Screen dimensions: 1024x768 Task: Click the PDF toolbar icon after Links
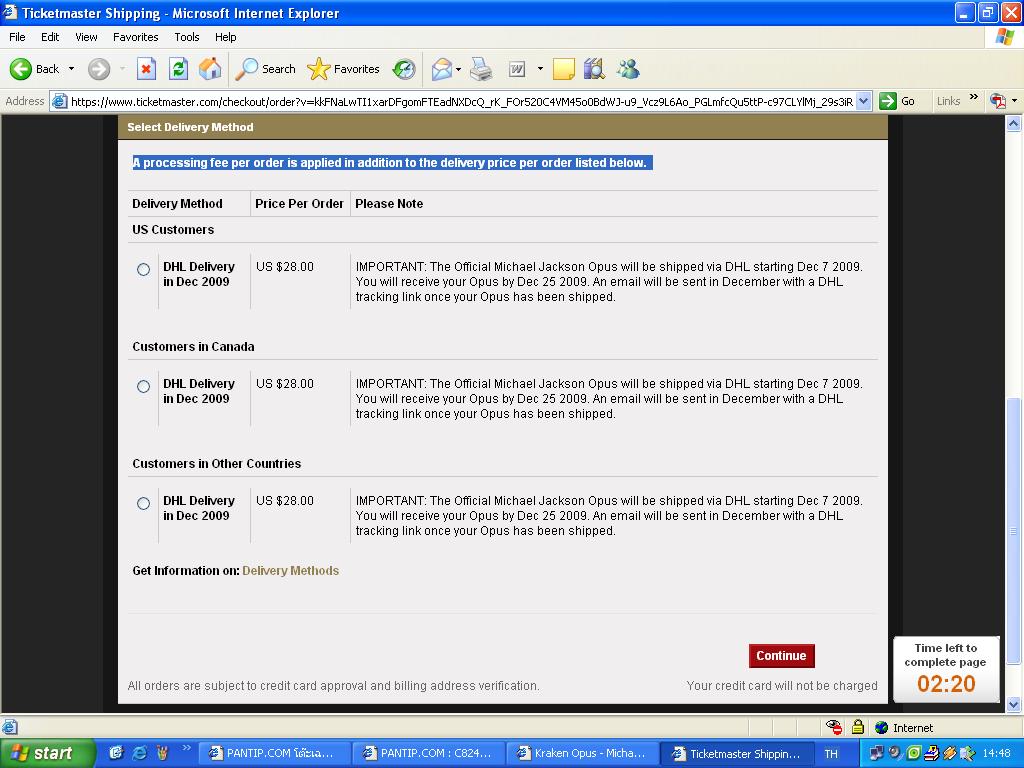(997, 101)
